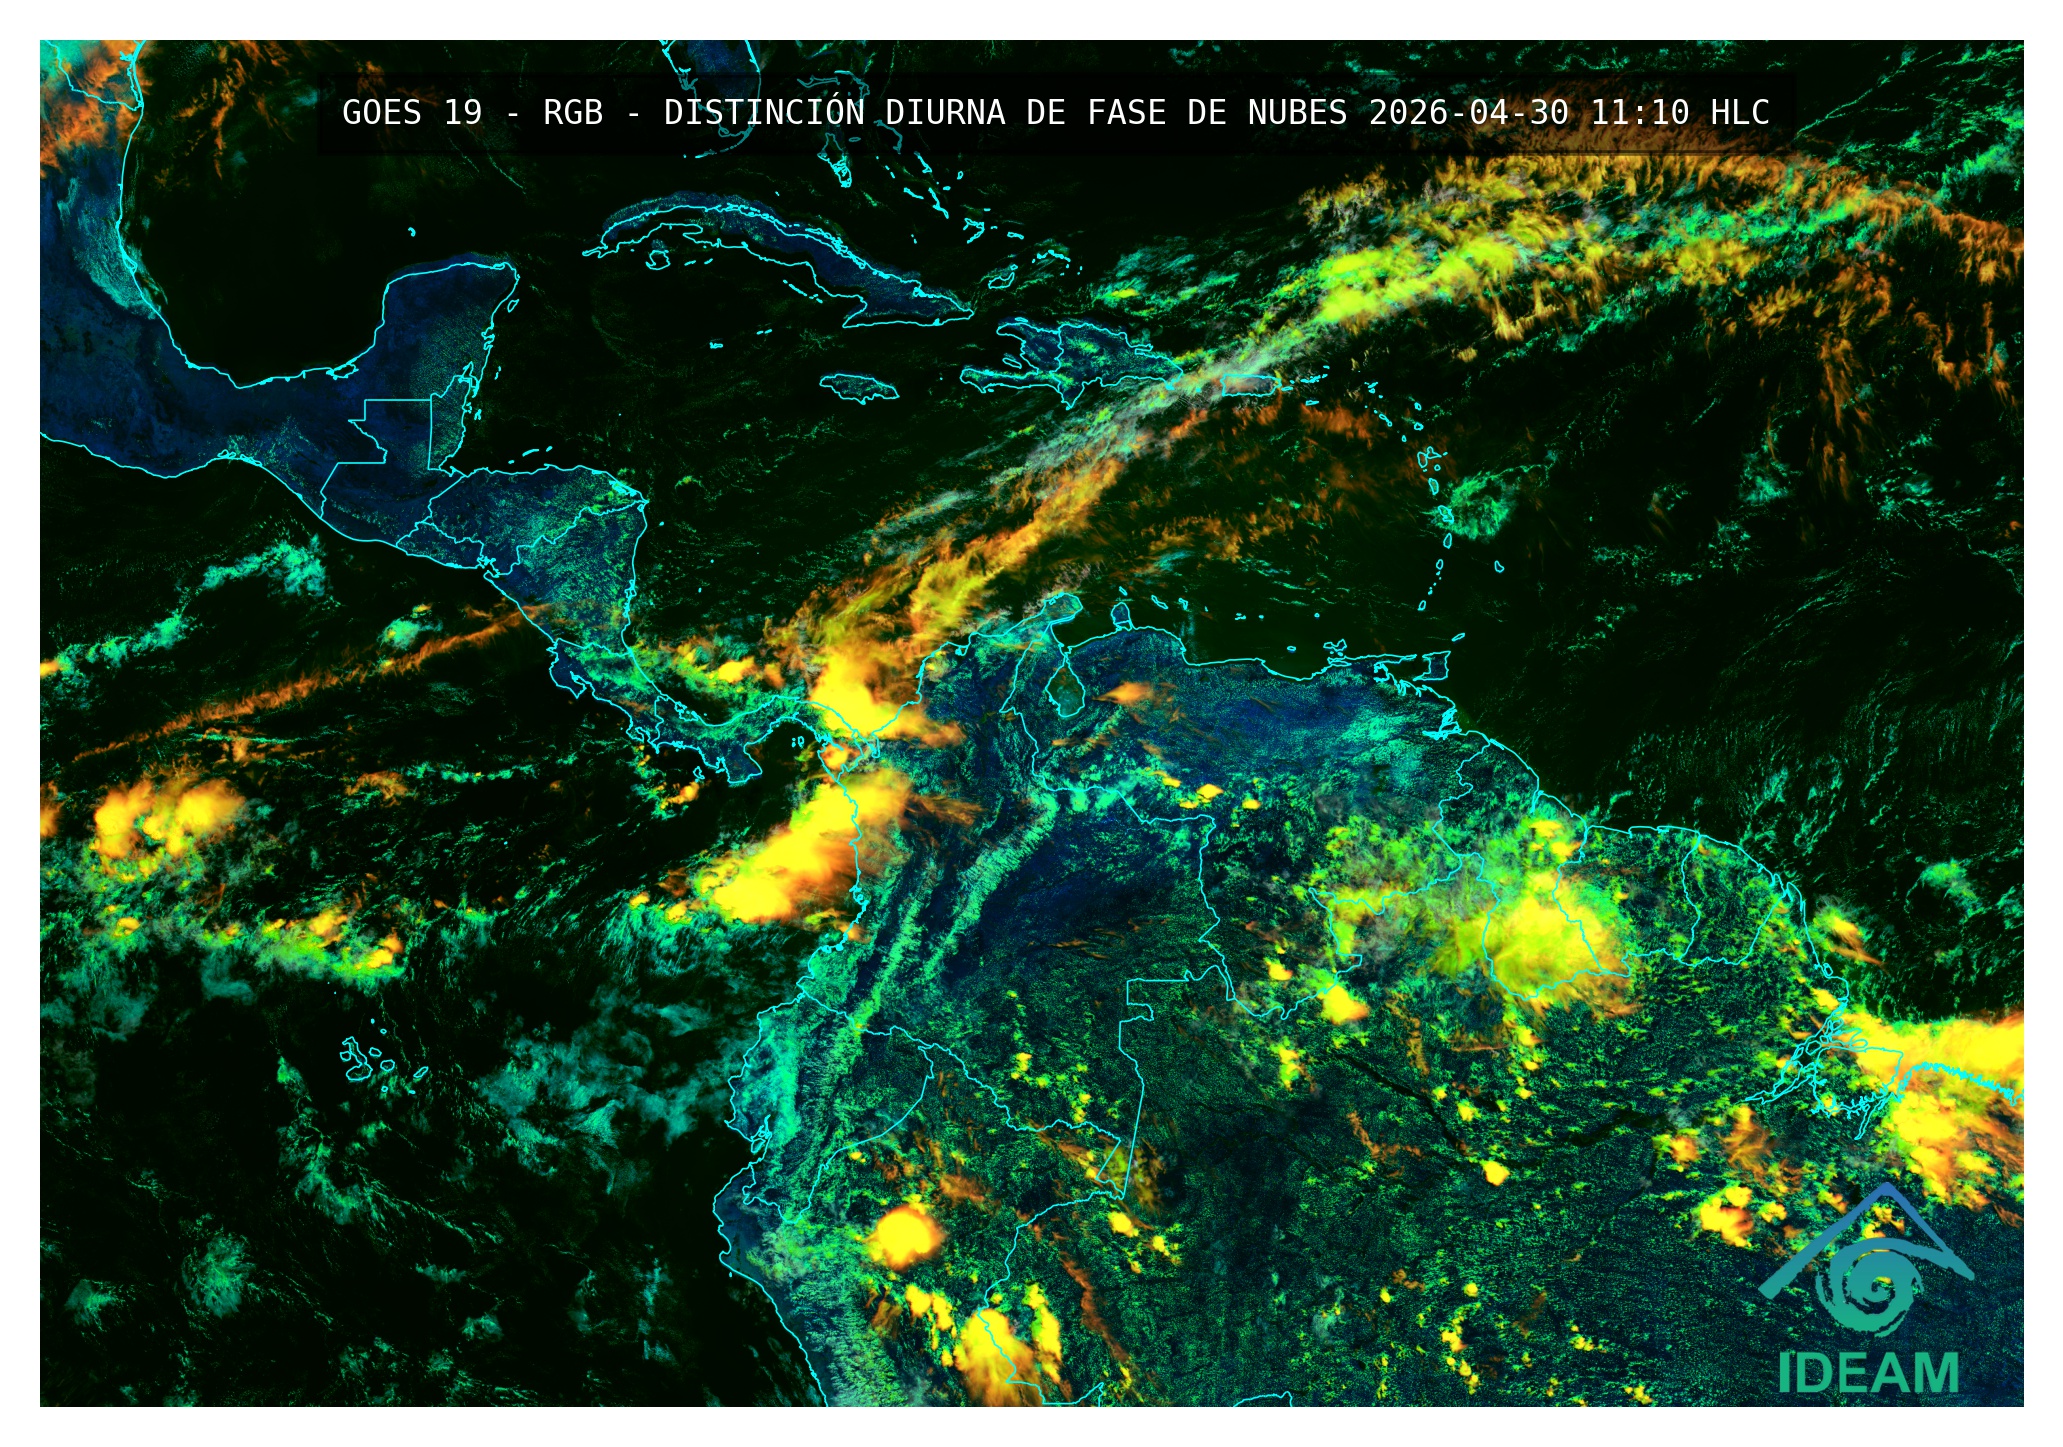The image size is (2063, 1447).
Task: Click the island of Jamaica outline
Action: click(858, 388)
